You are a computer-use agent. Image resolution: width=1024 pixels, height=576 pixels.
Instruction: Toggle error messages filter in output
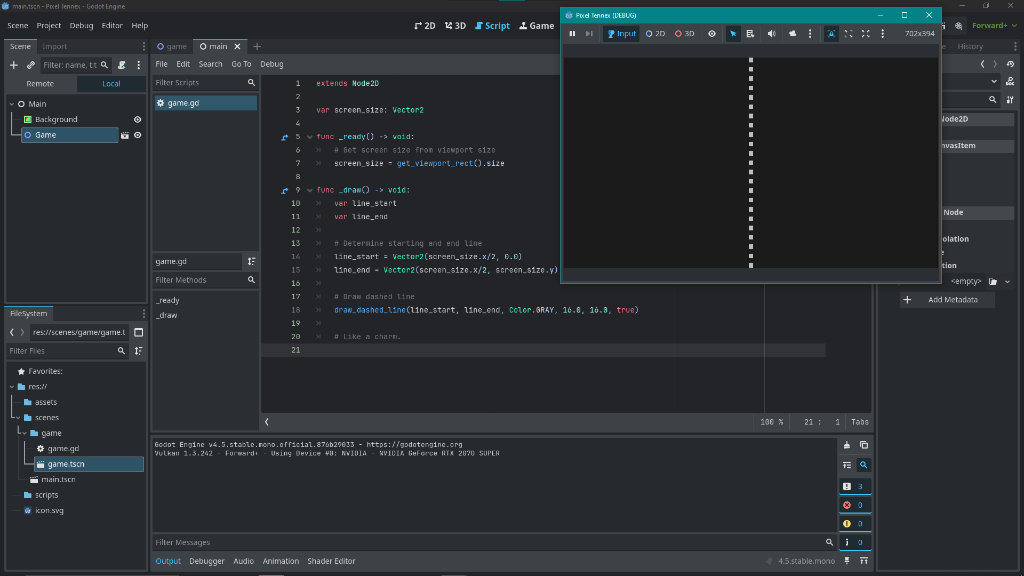coord(855,505)
